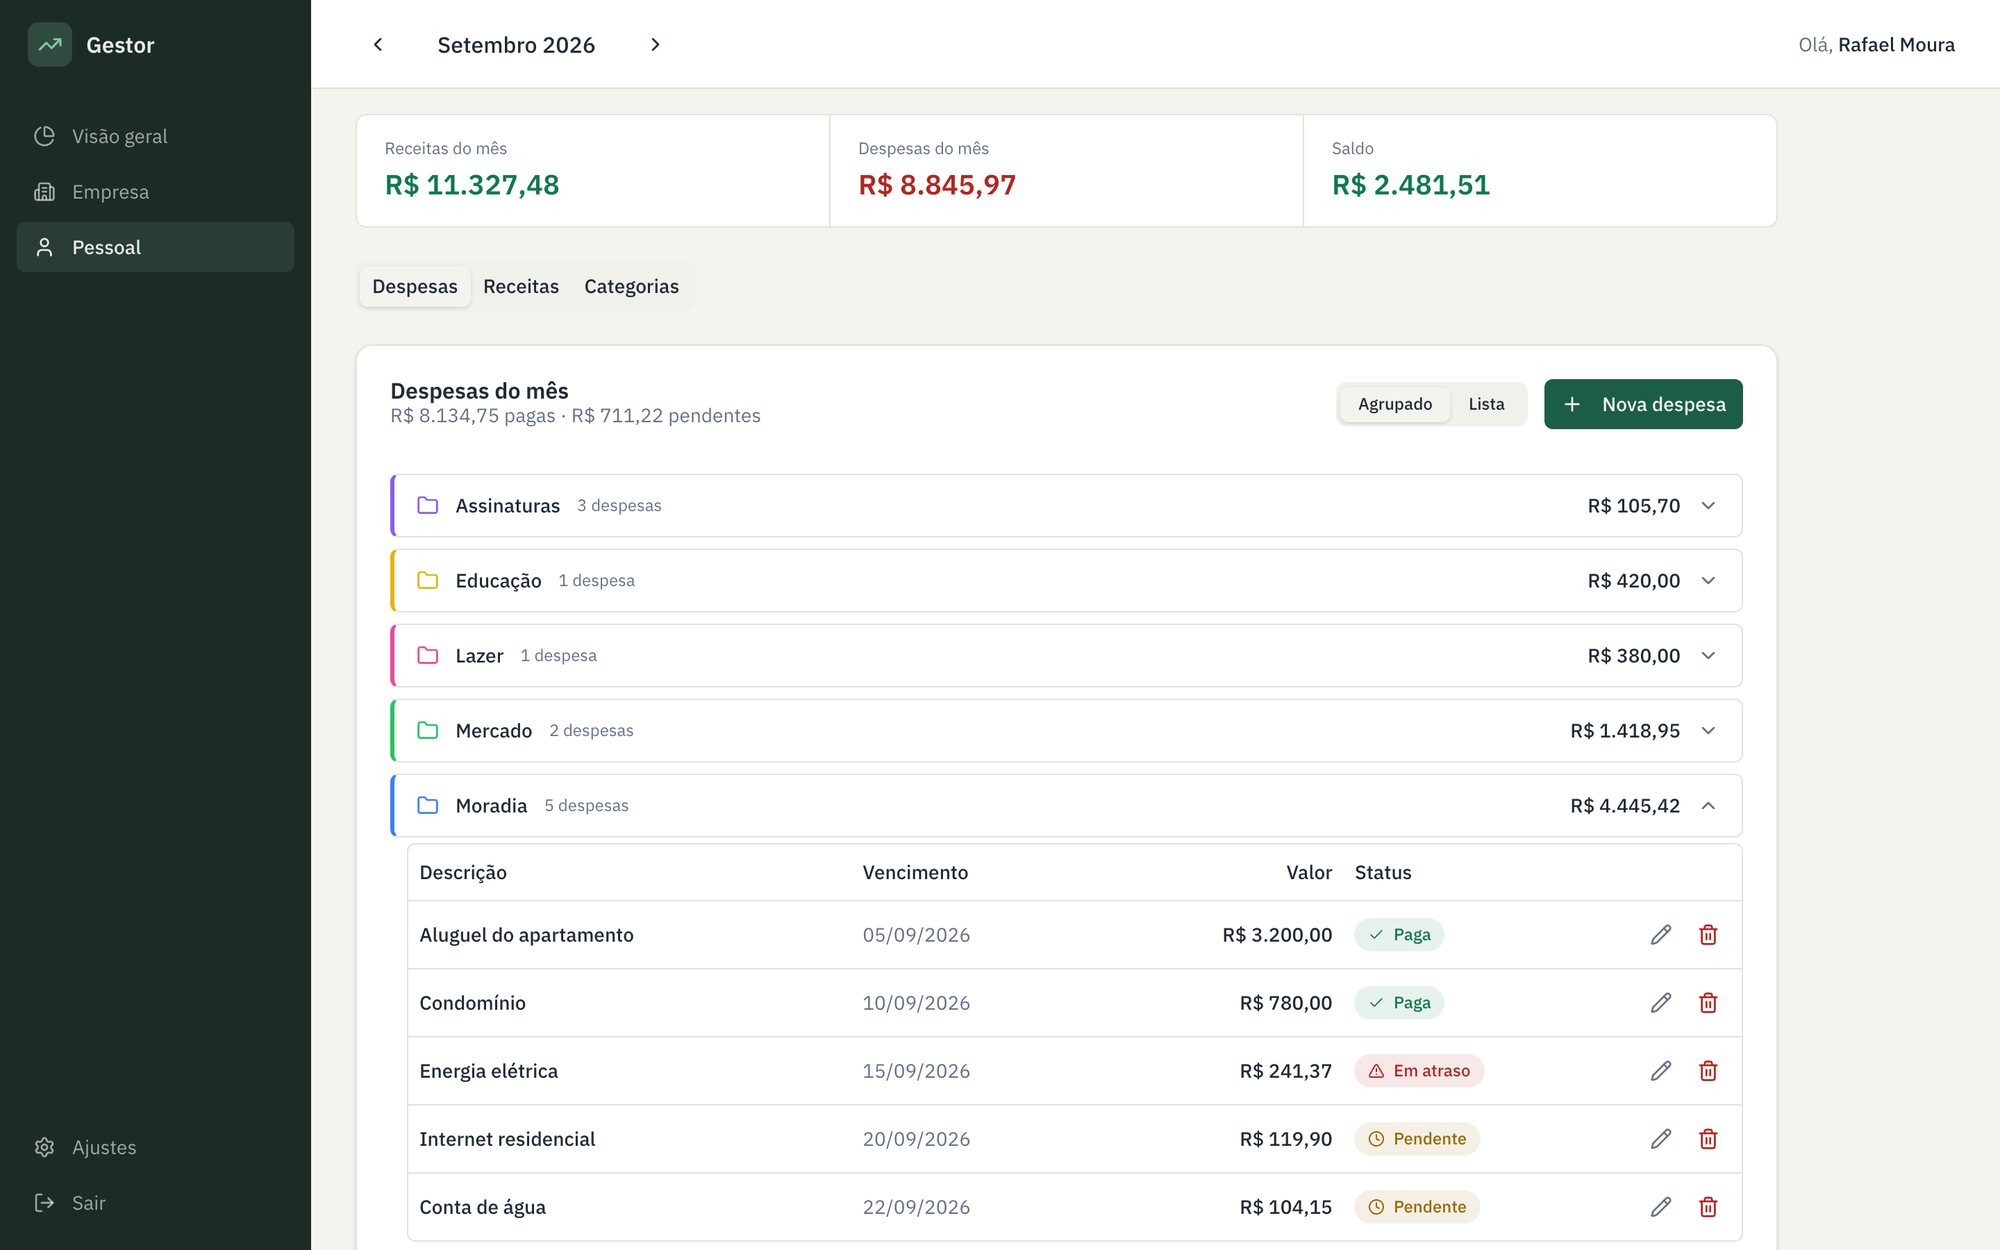Screen dimensions: 2000x1250
Task: Click the Saldo R$ 2.481,51 value
Action: pyautogui.click(x=1411, y=185)
